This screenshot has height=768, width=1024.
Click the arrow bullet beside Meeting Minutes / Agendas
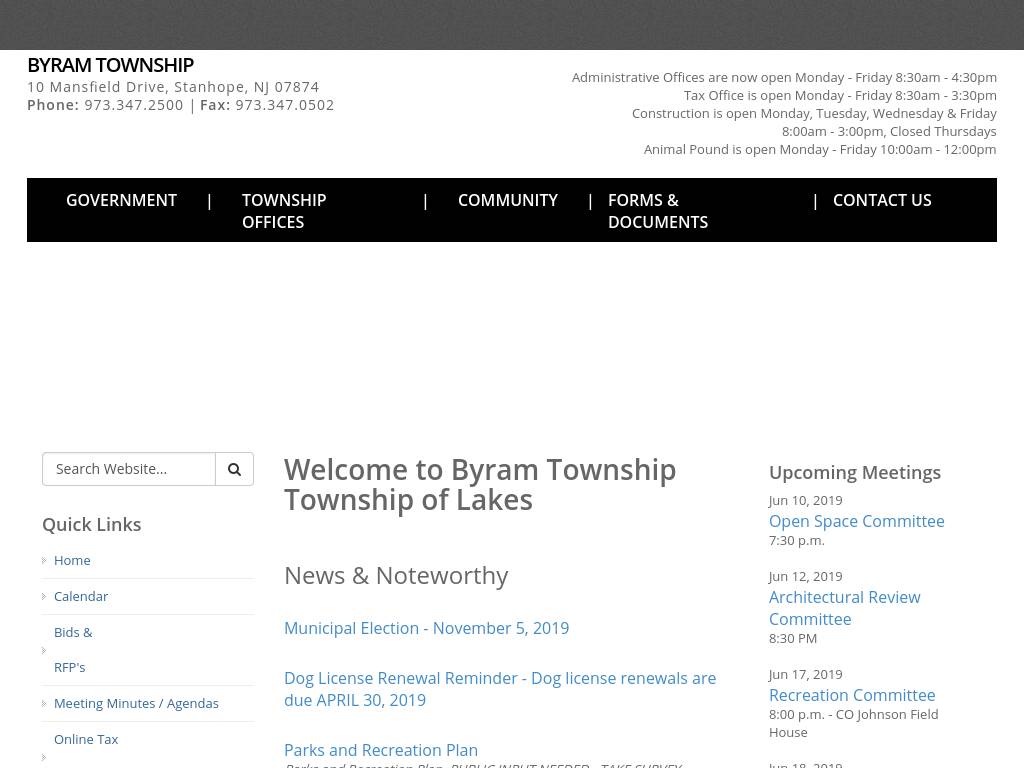pyautogui.click(x=44, y=703)
